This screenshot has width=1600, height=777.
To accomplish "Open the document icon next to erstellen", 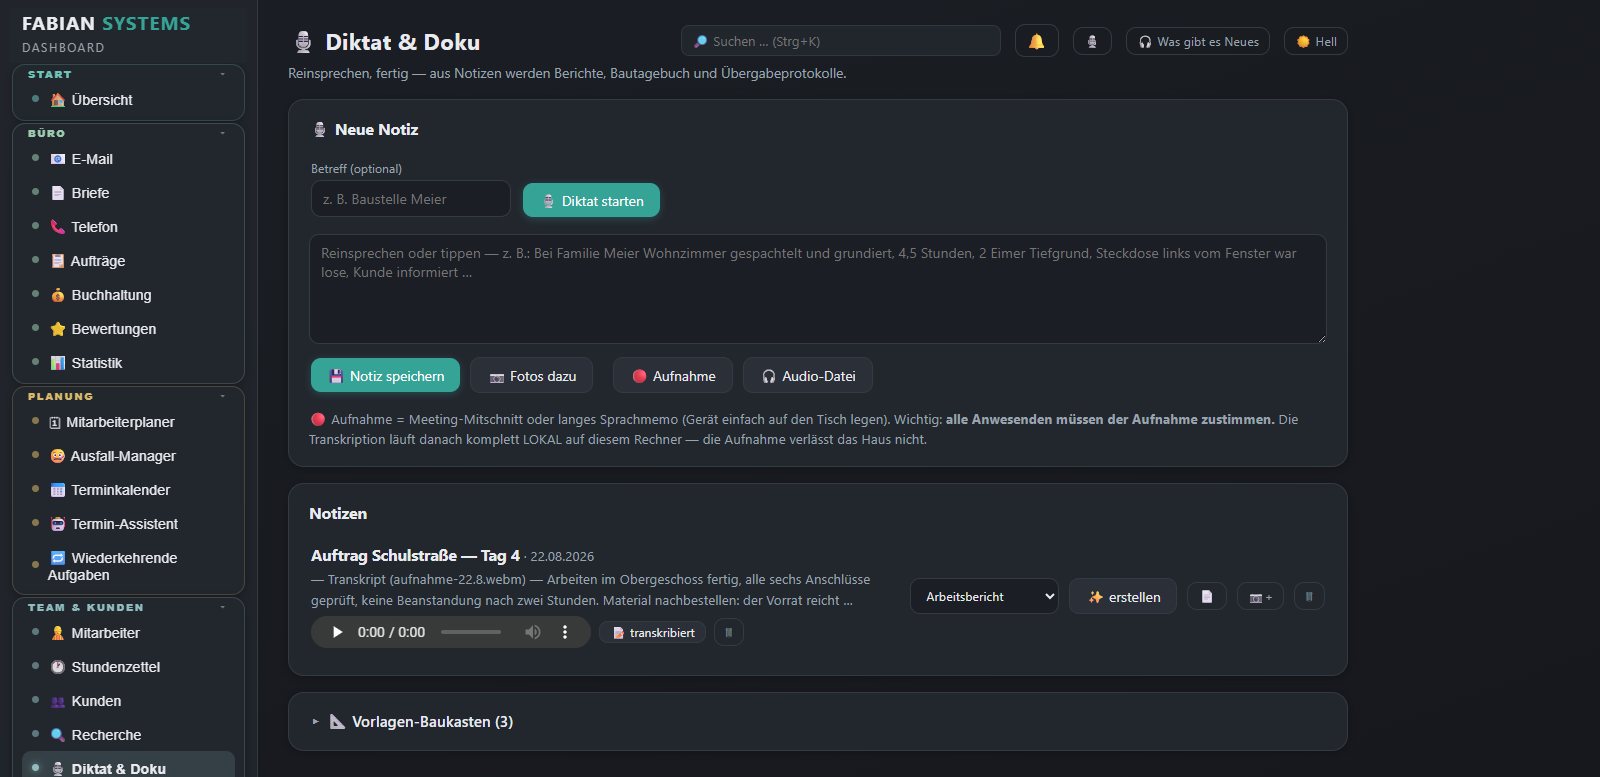I will 1207,597.
